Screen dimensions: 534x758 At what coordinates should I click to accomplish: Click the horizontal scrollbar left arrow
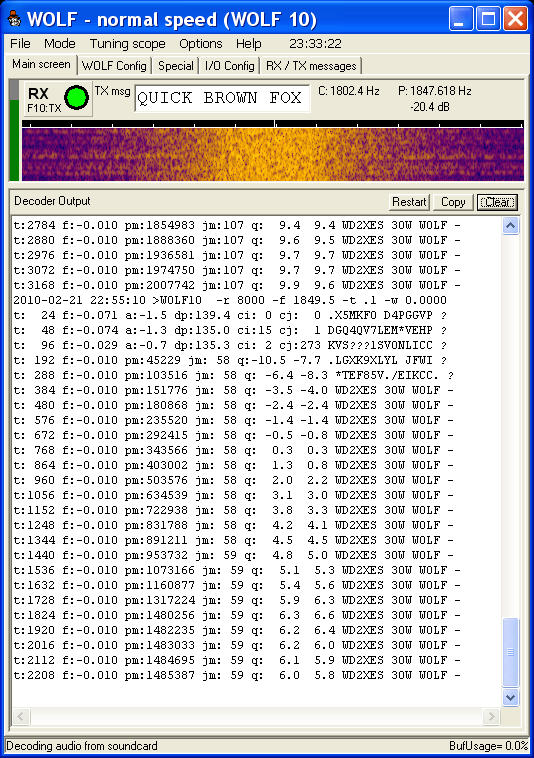pyautogui.click(x=20, y=716)
